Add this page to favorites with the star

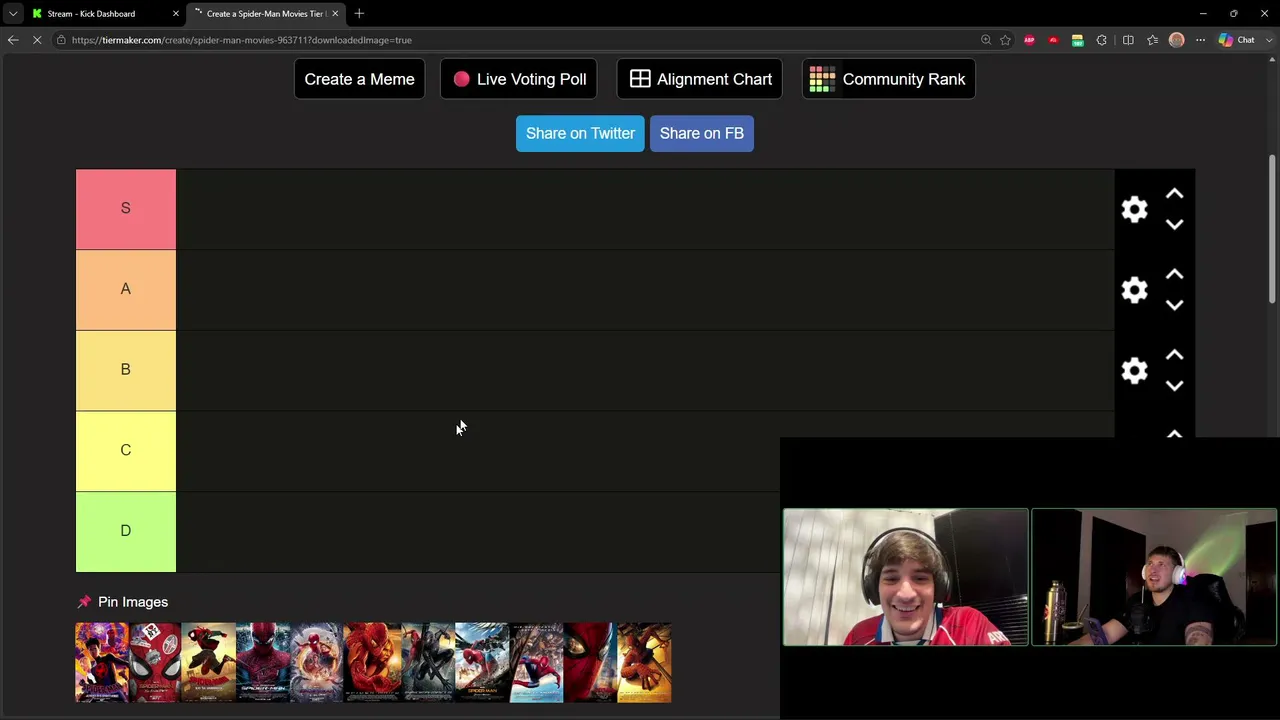pyautogui.click(x=1005, y=40)
